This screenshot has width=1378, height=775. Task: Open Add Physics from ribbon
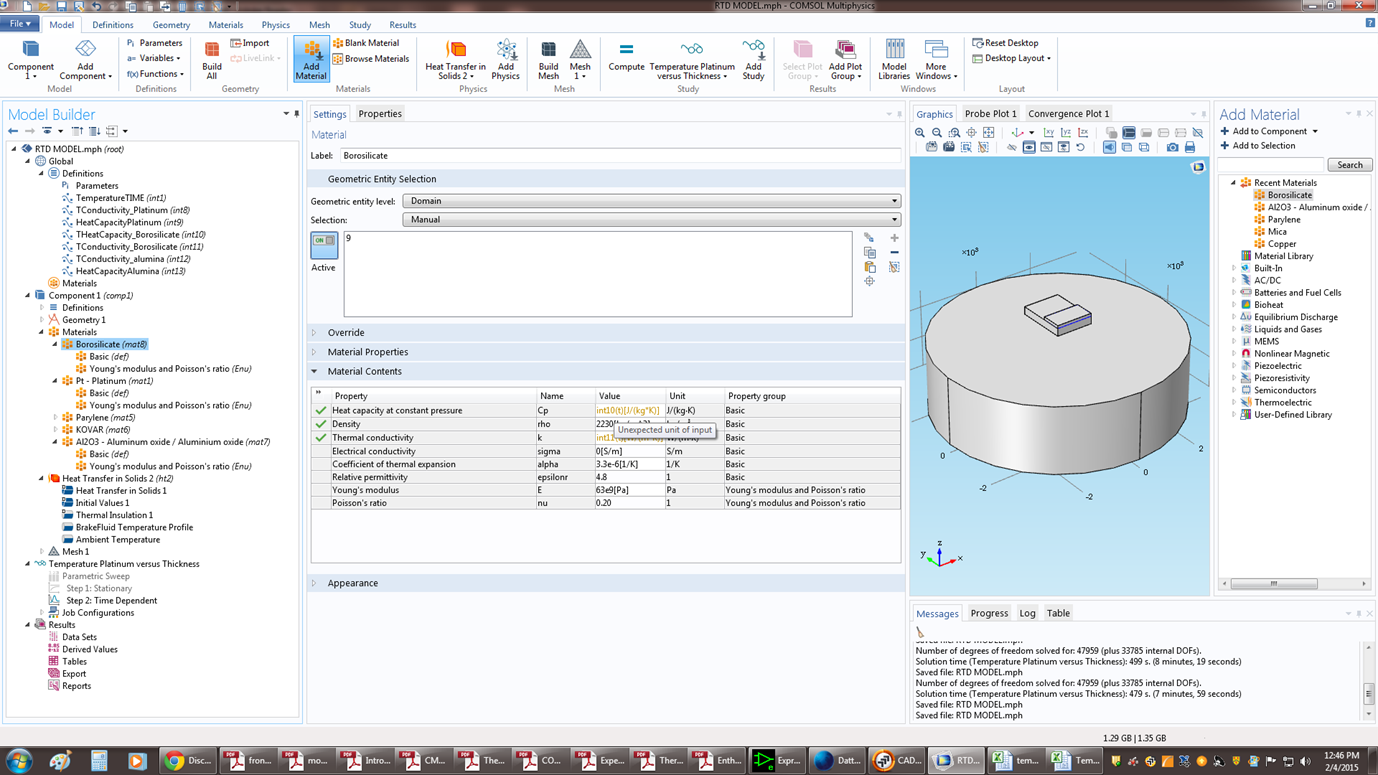(506, 60)
